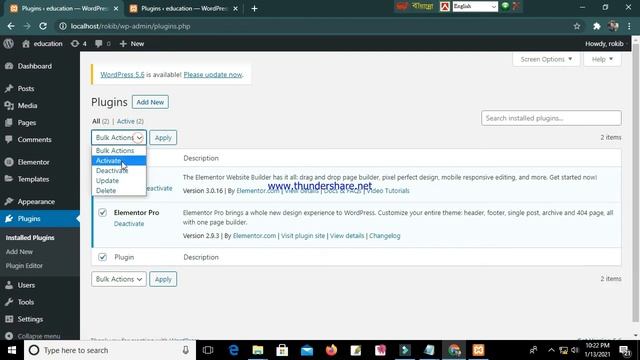Click the Collapse menu arrow icon
Screen dimensions: 640x360
tap(9, 336)
